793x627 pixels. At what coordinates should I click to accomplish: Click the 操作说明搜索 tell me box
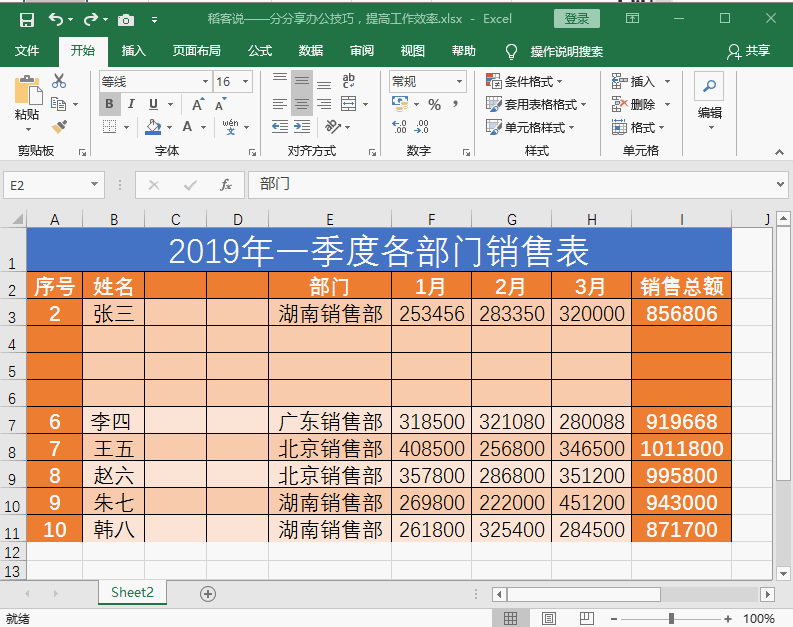566,52
